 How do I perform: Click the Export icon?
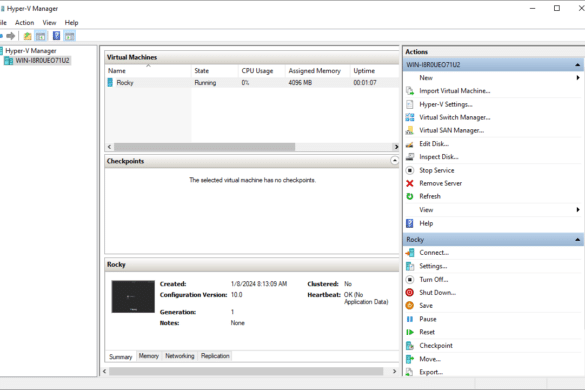pyautogui.click(x=410, y=372)
